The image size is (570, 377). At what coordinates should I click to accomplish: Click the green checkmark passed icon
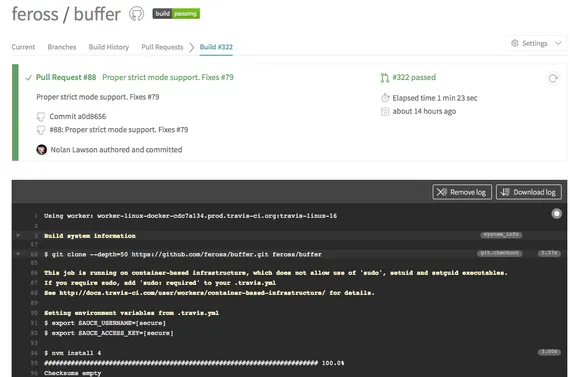[x=28, y=78]
